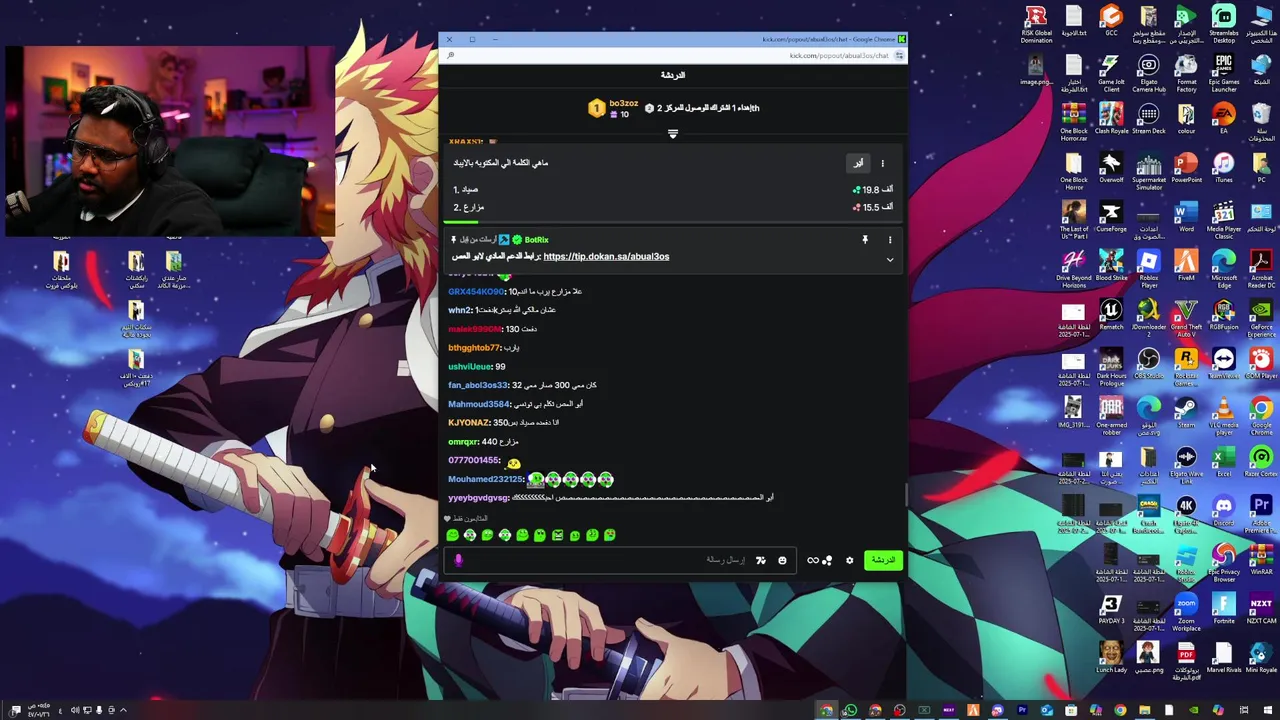Open the Adobe Premiere Pro shortcut
The image size is (1280, 720).
tap(1260, 510)
